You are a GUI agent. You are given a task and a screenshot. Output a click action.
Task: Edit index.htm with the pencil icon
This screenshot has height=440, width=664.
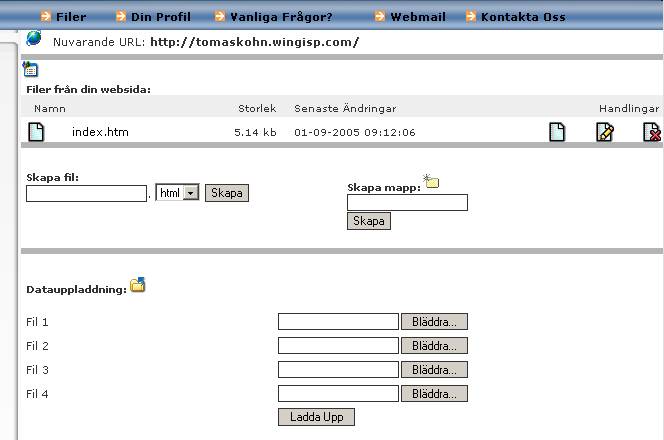pos(604,132)
